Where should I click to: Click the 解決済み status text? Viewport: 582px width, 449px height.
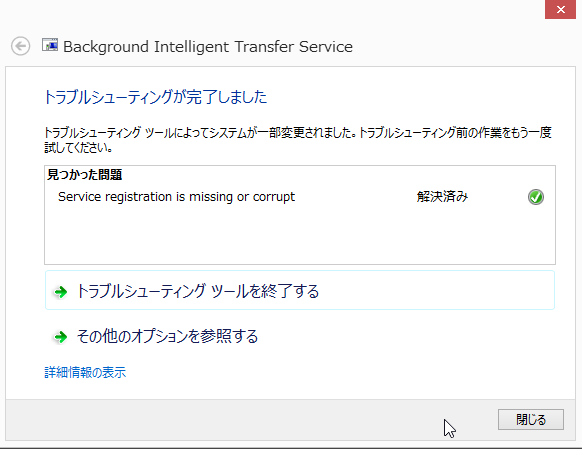pyautogui.click(x=442, y=197)
